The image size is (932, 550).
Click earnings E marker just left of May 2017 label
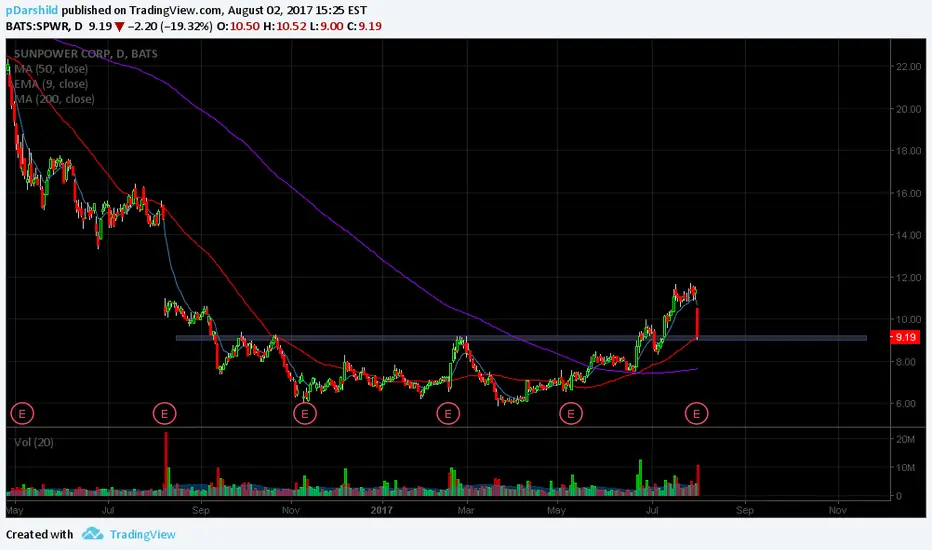tap(571, 413)
